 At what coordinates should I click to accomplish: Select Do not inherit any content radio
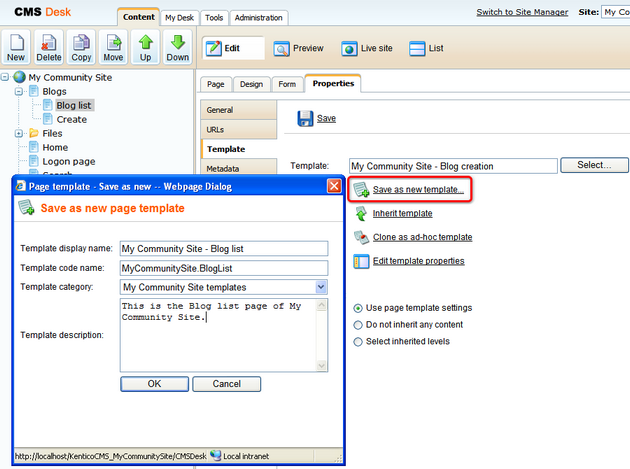point(358,325)
